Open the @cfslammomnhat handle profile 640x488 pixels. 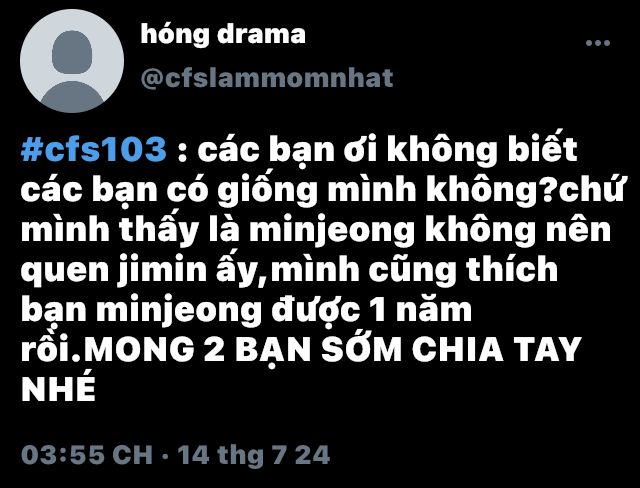coord(267,78)
